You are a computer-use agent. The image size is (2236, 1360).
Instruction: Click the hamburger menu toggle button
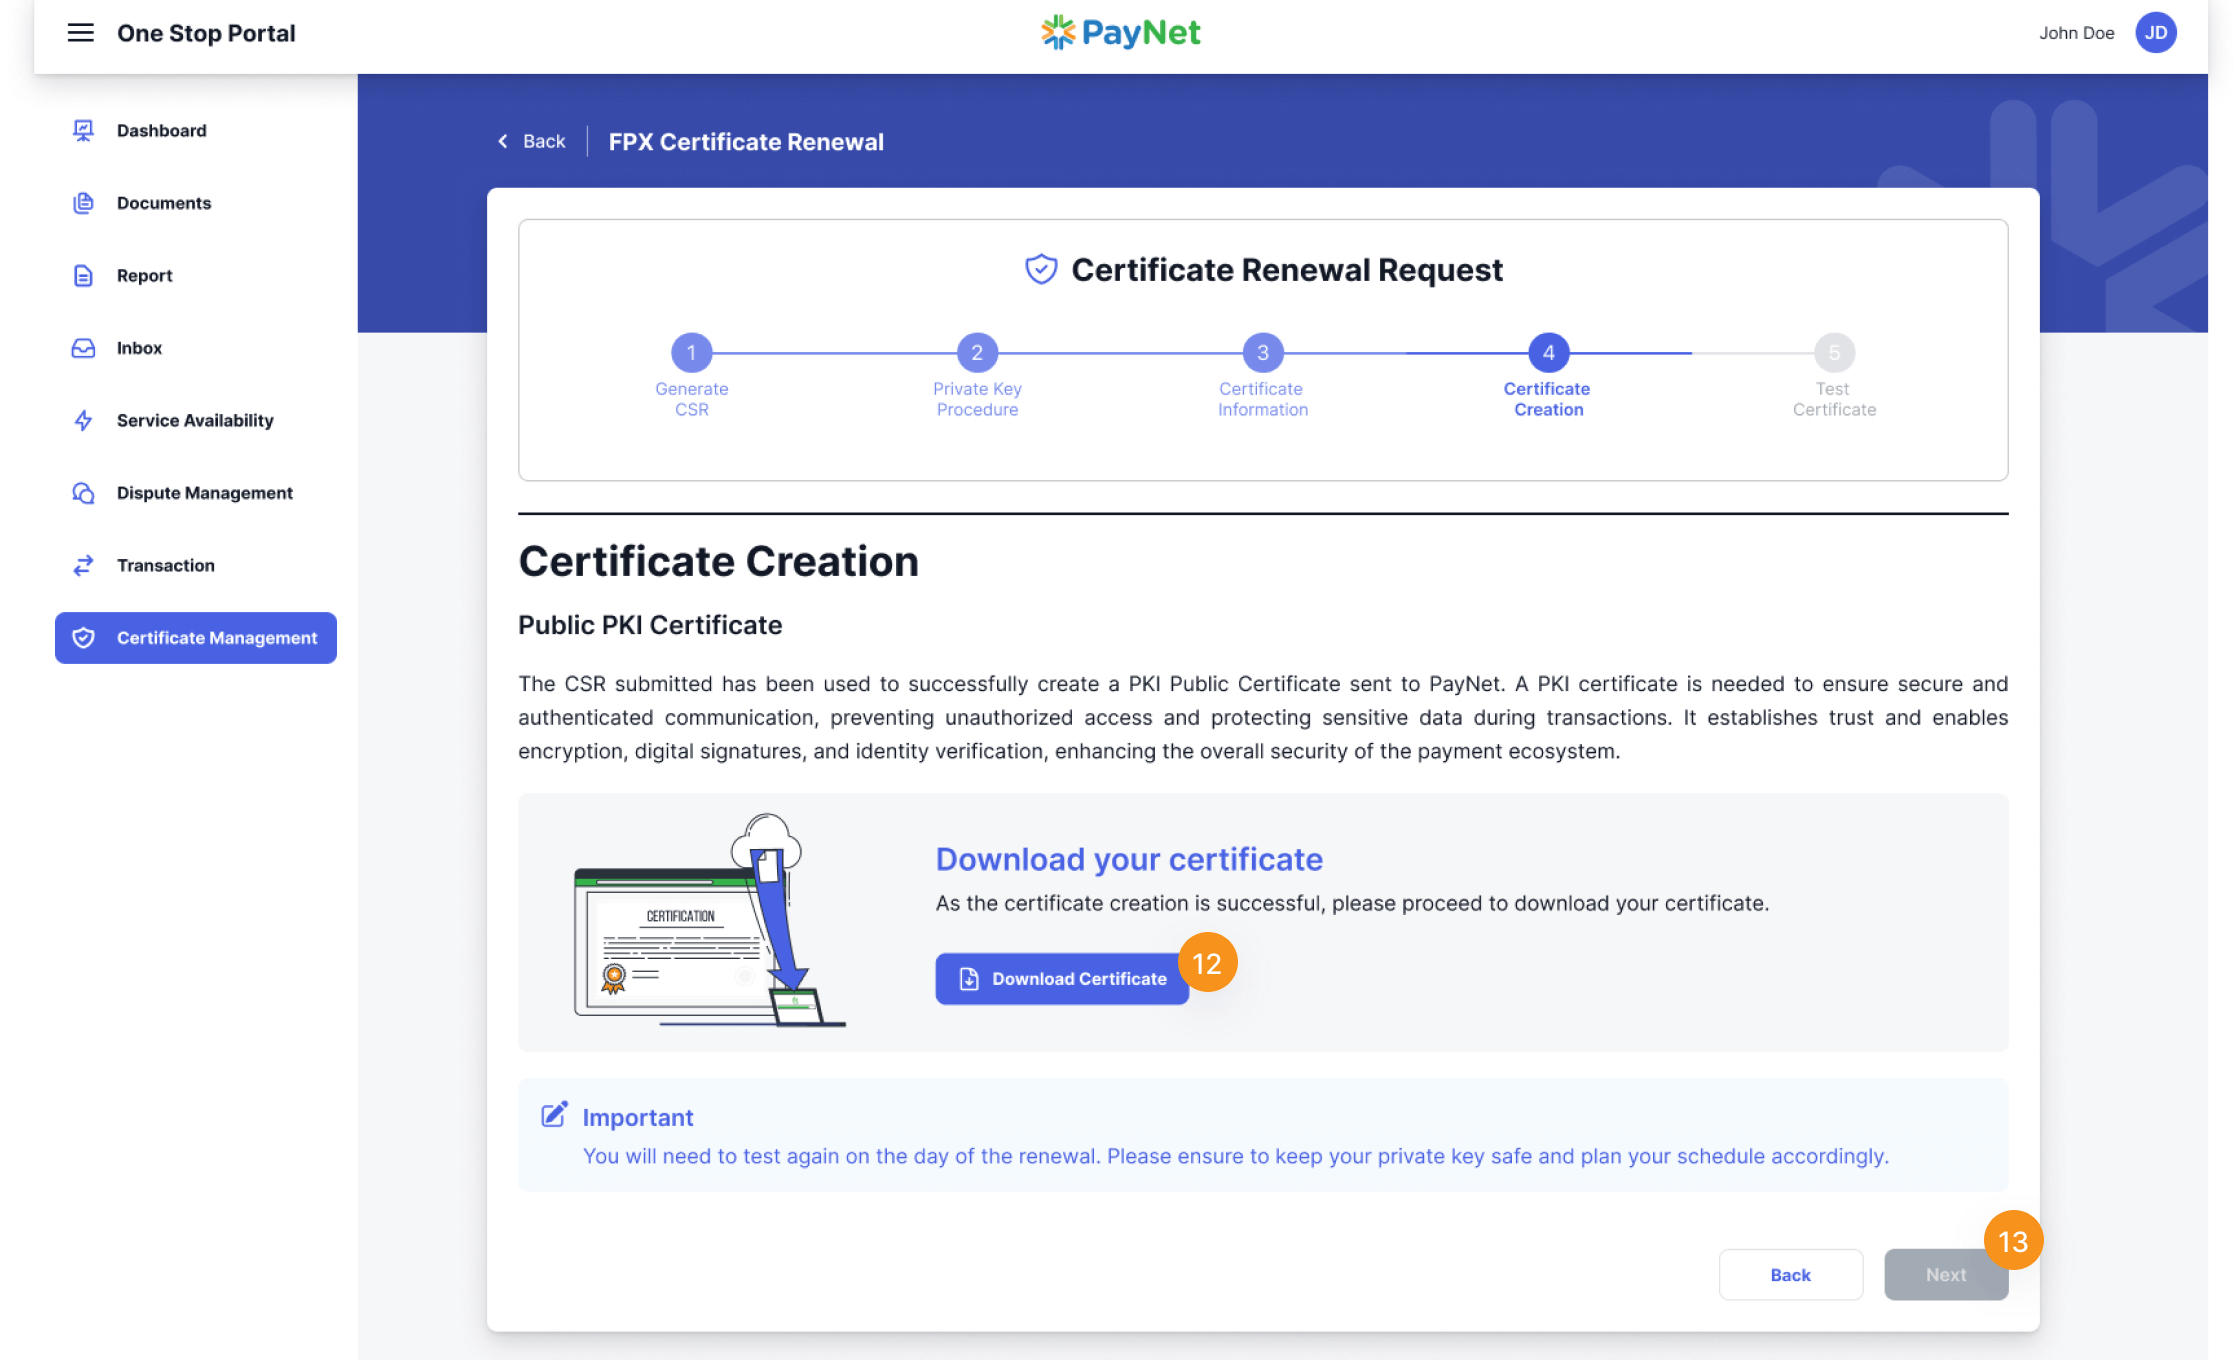78,32
